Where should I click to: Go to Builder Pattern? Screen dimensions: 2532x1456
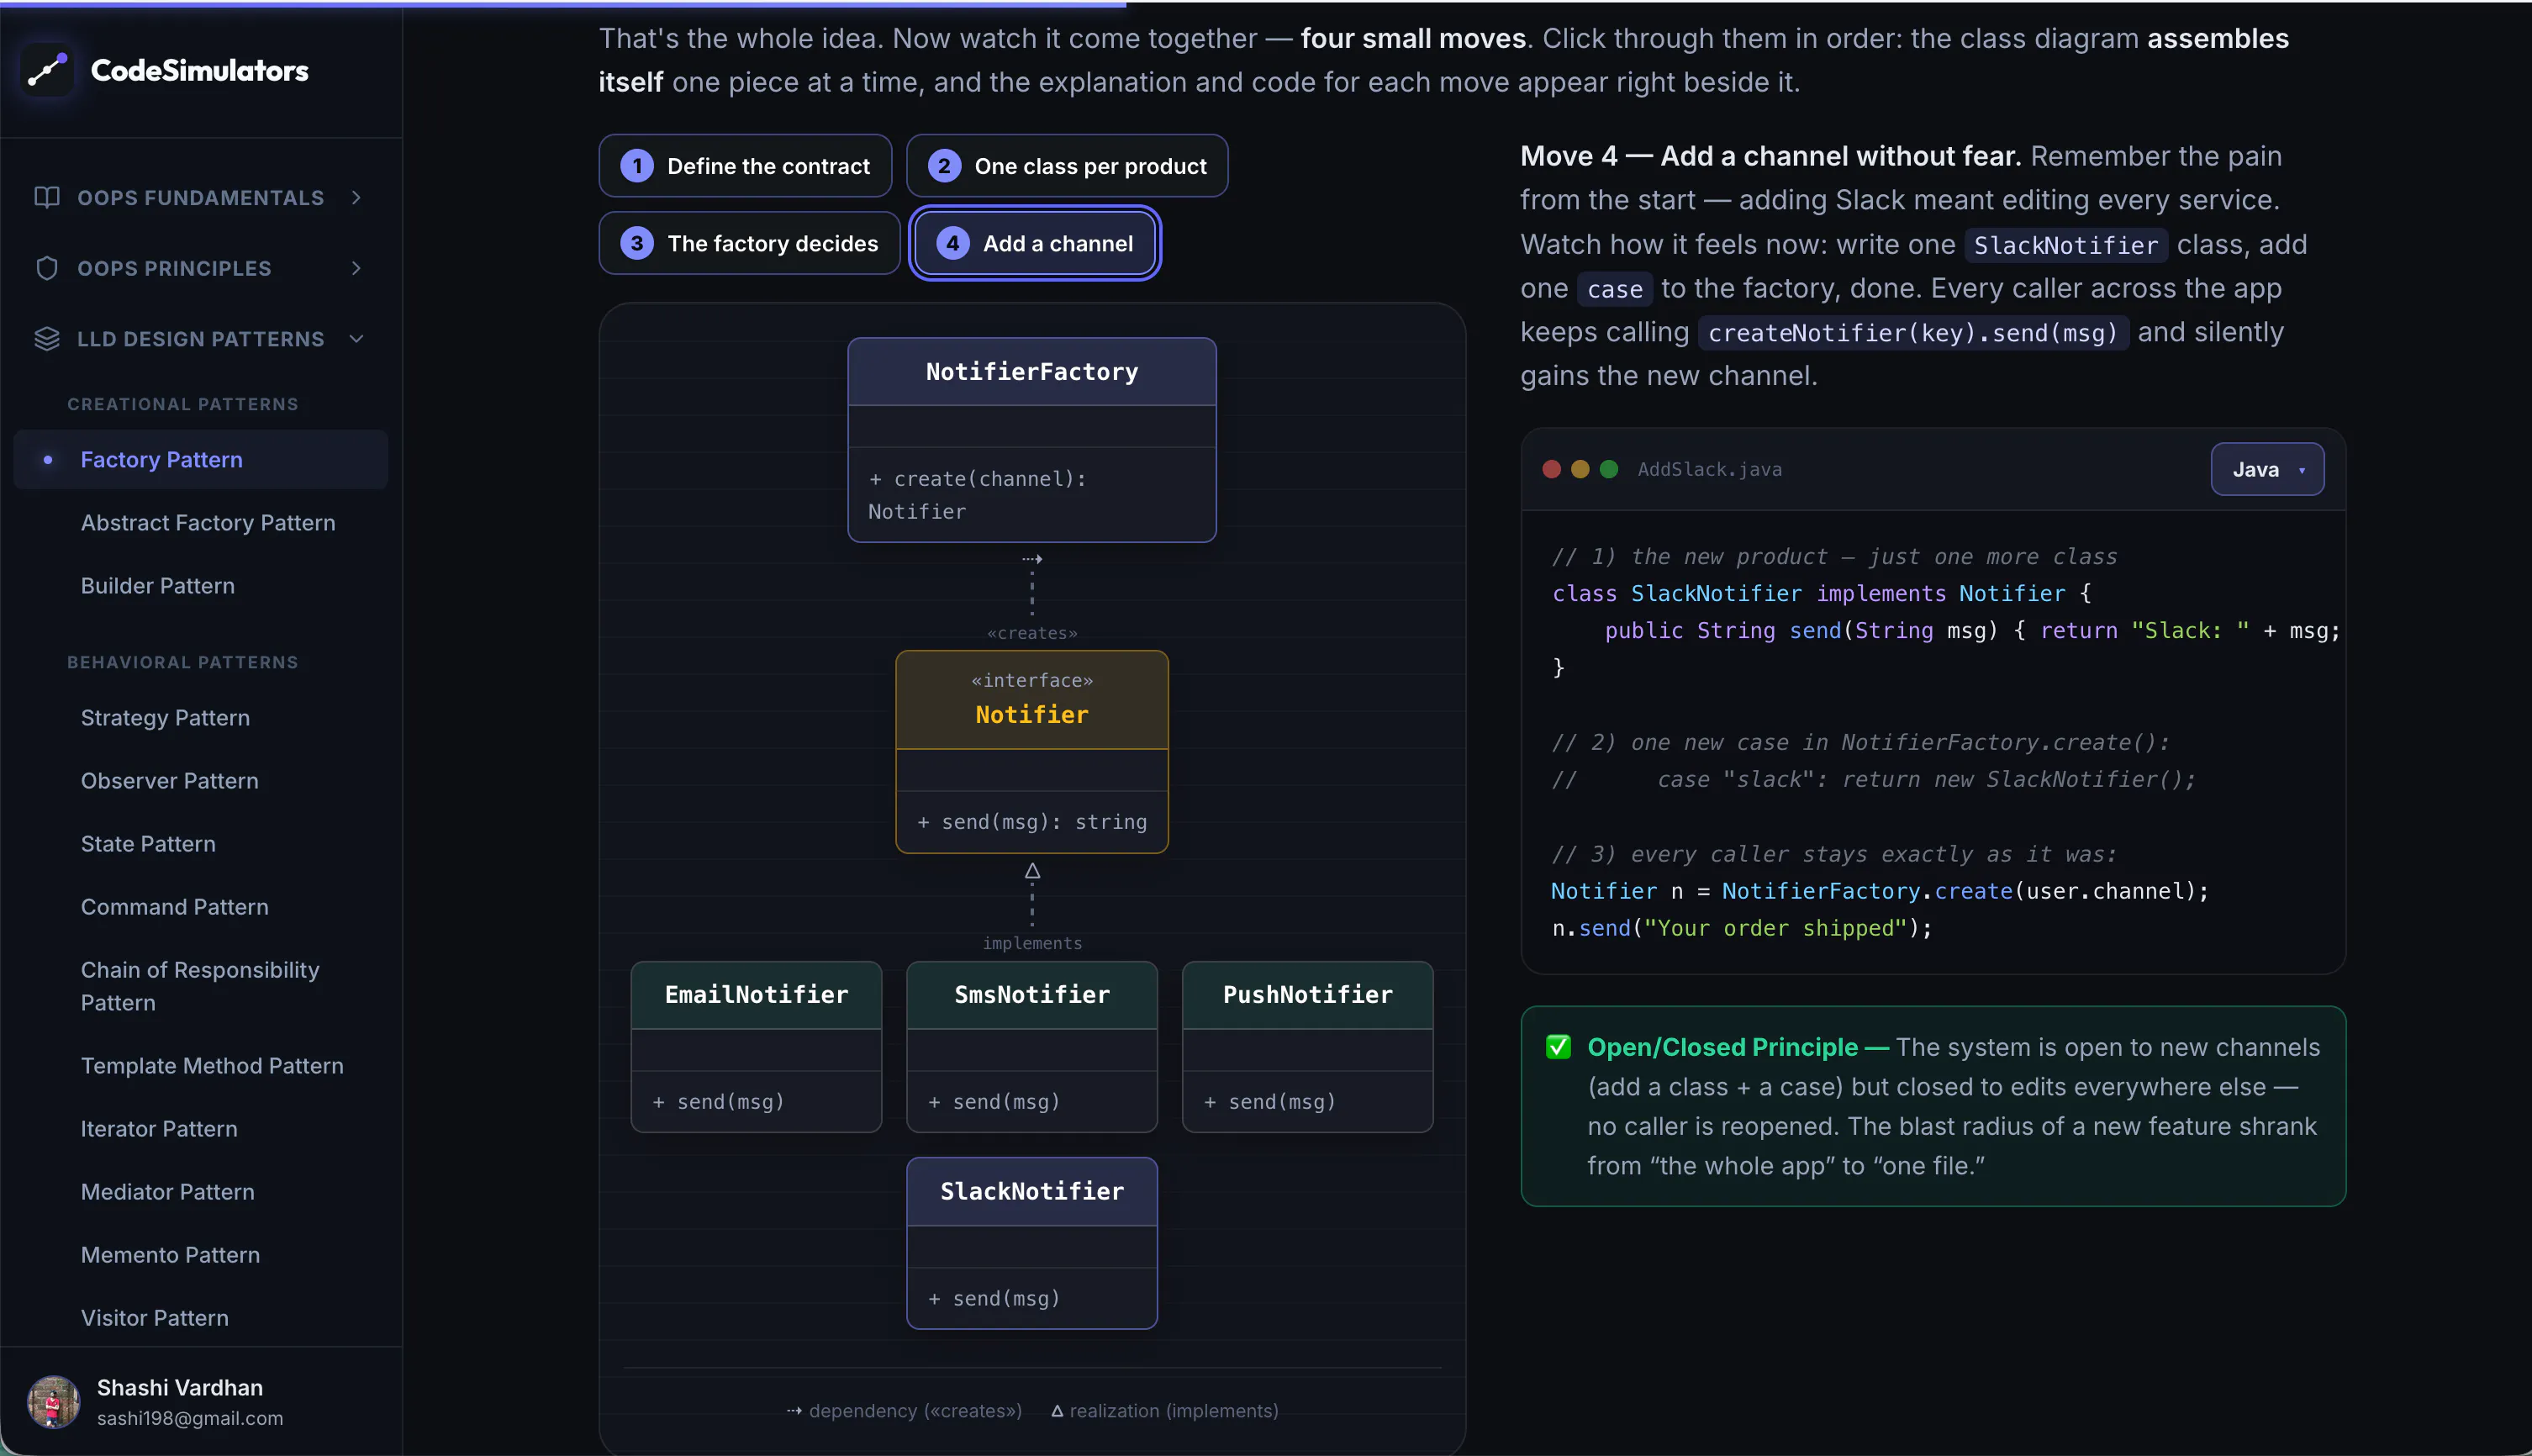[158, 586]
